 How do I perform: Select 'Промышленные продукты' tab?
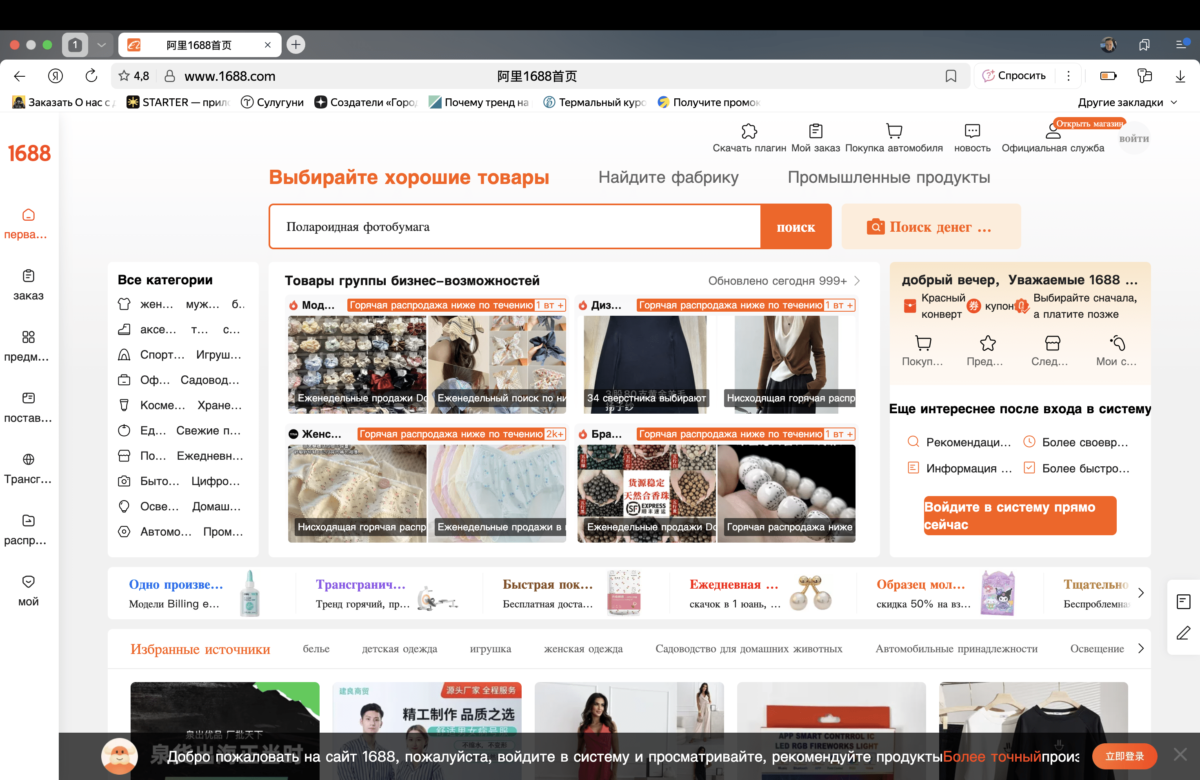click(x=889, y=178)
